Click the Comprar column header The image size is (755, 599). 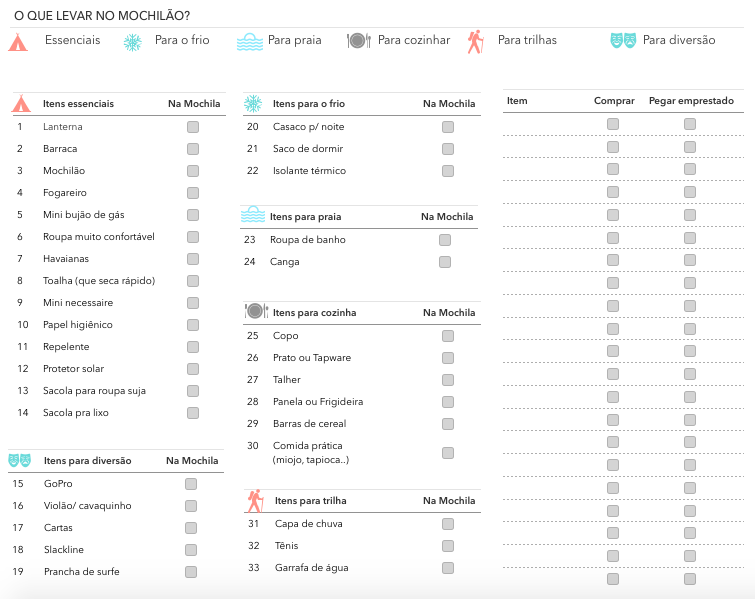click(x=614, y=101)
